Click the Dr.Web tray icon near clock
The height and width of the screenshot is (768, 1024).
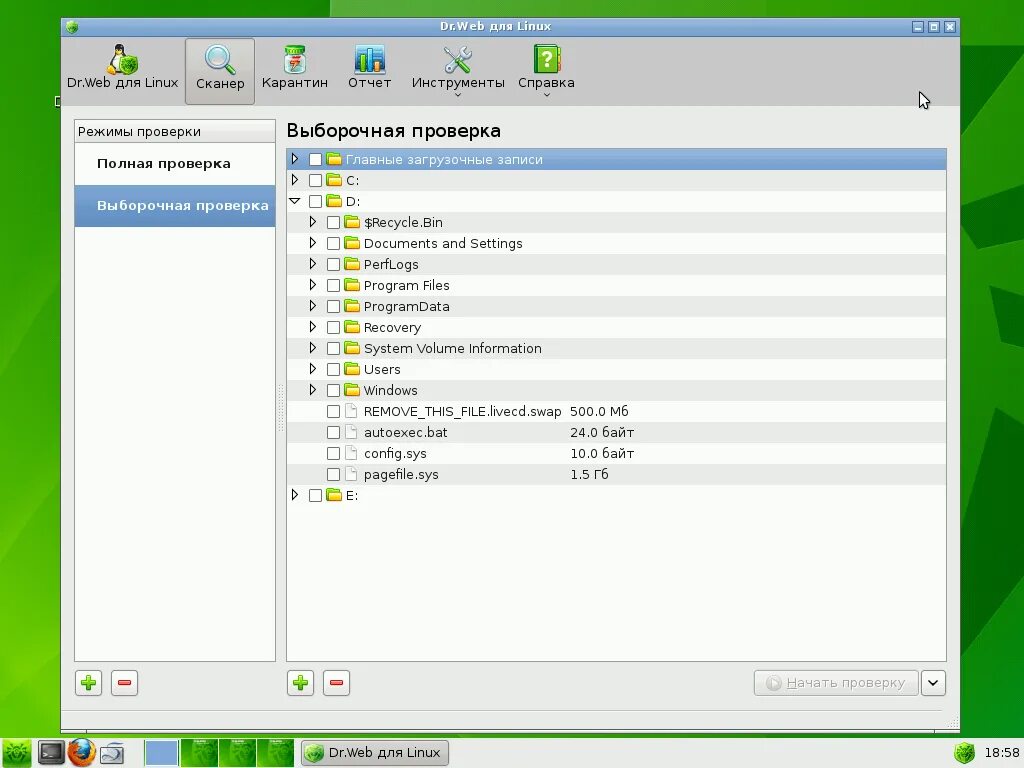[x=965, y=753]
